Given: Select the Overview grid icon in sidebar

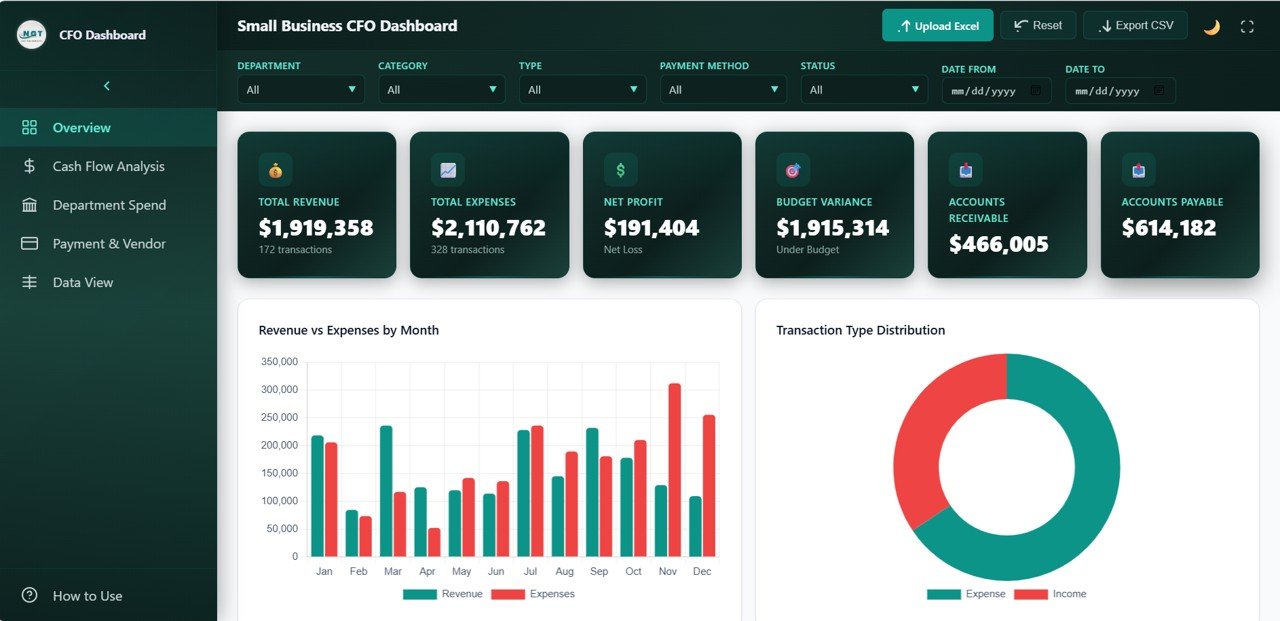Looking at the screenshot, I should tap(28, 127).
